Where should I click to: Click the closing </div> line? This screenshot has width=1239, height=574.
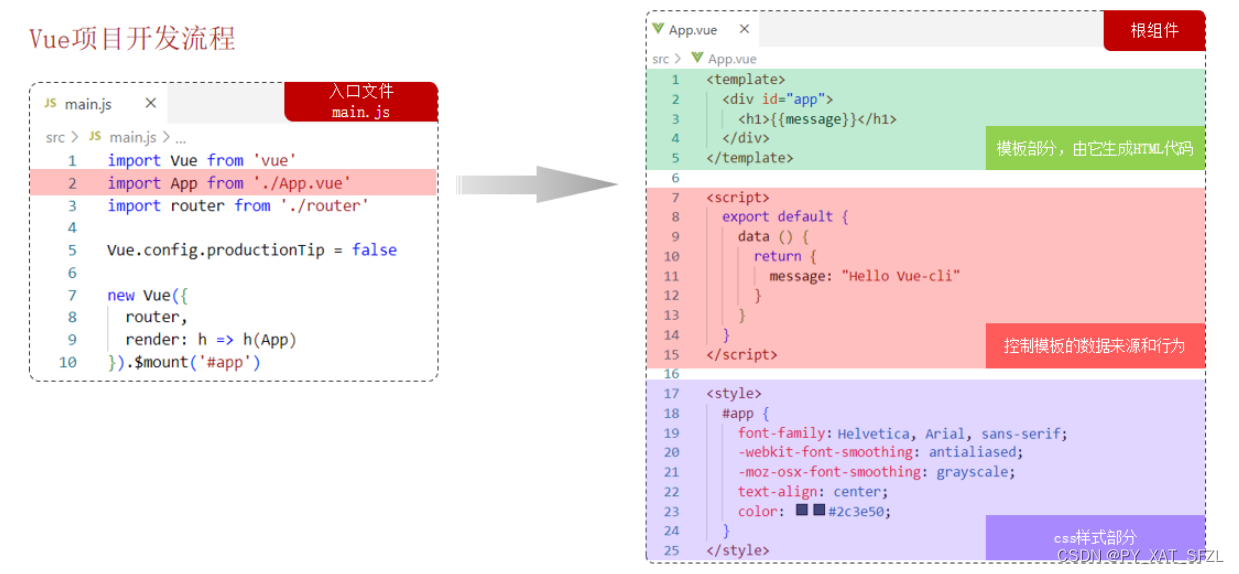[746, 138]
